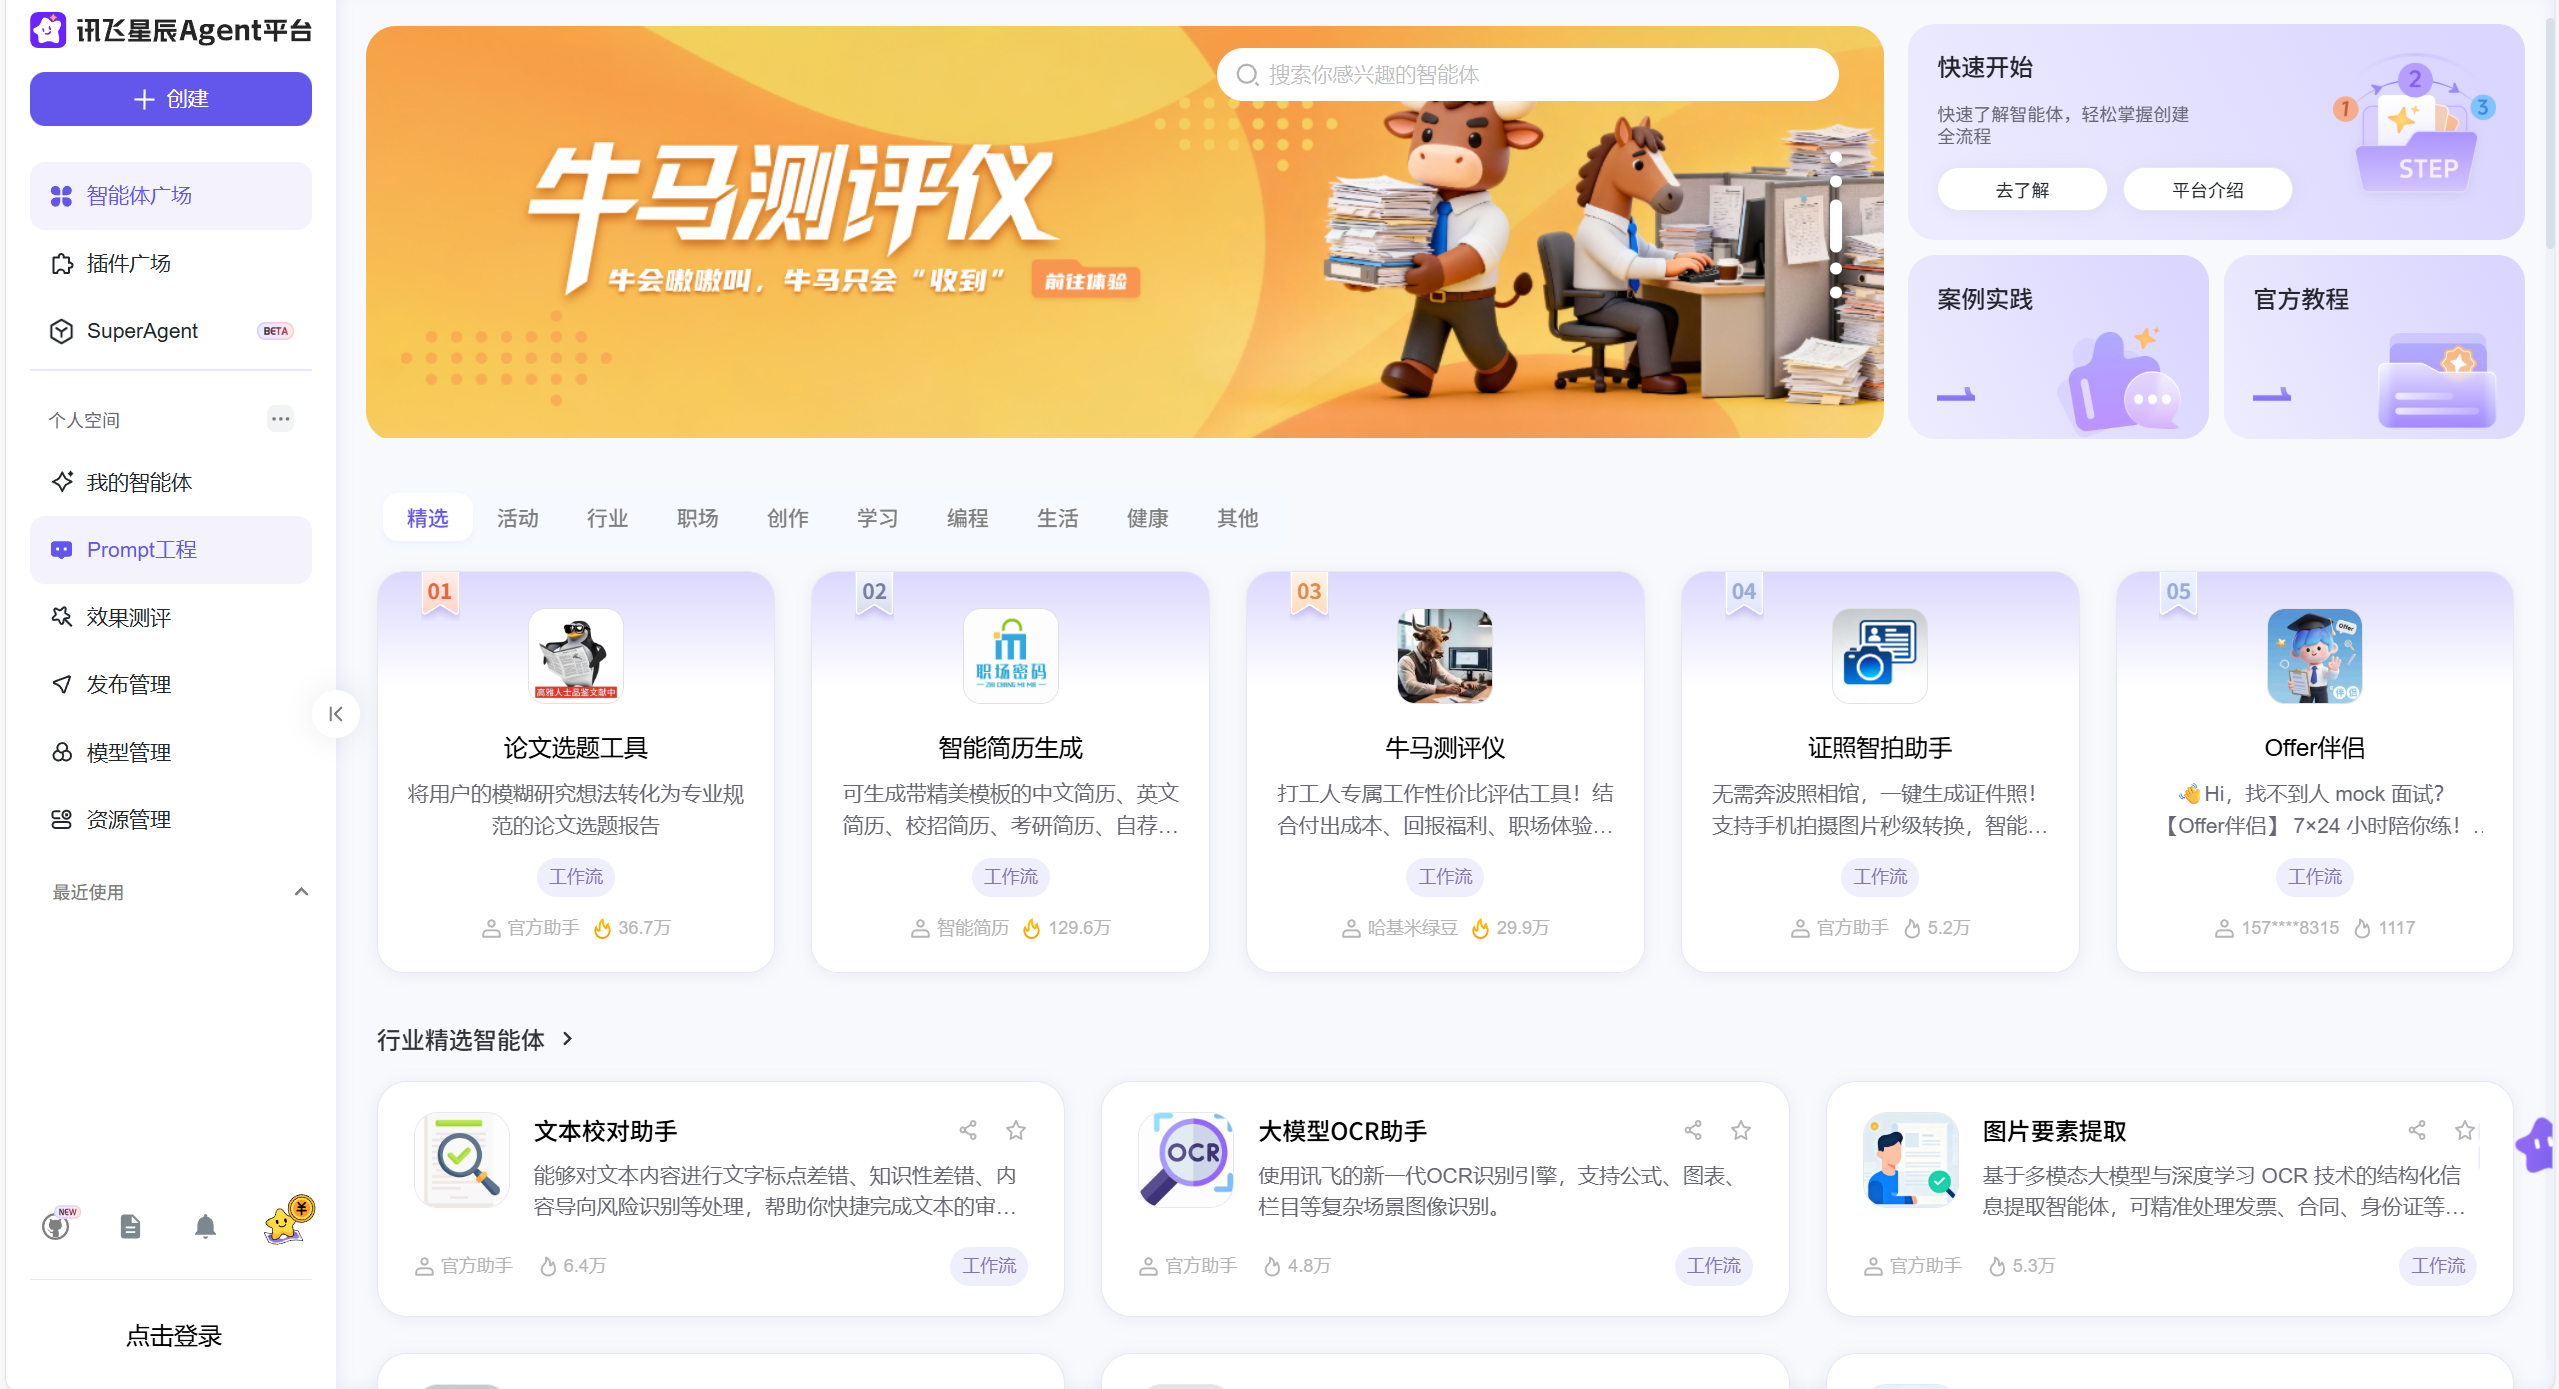Open SuperAgent from the sidebar

point(61,331)
